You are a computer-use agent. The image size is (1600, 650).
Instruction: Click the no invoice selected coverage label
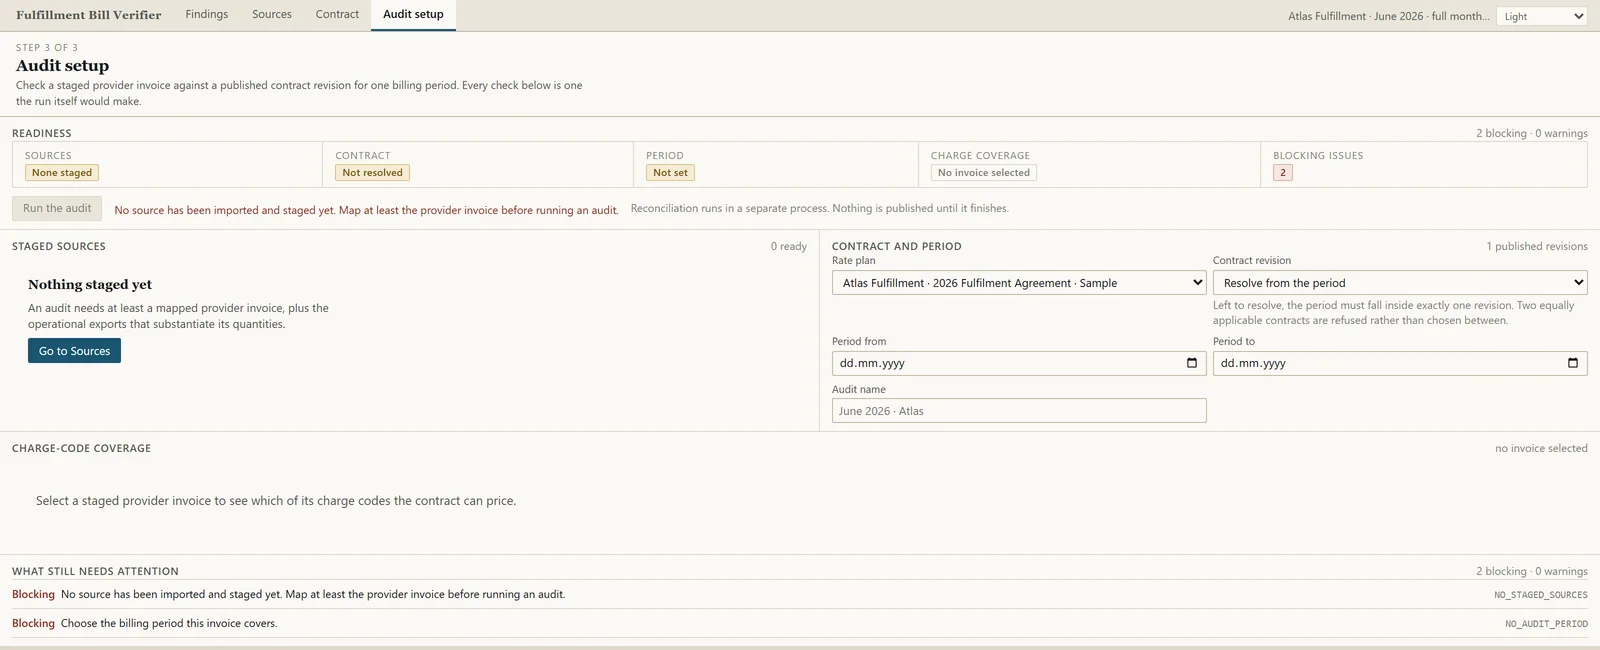click(x=1541, y=448)
